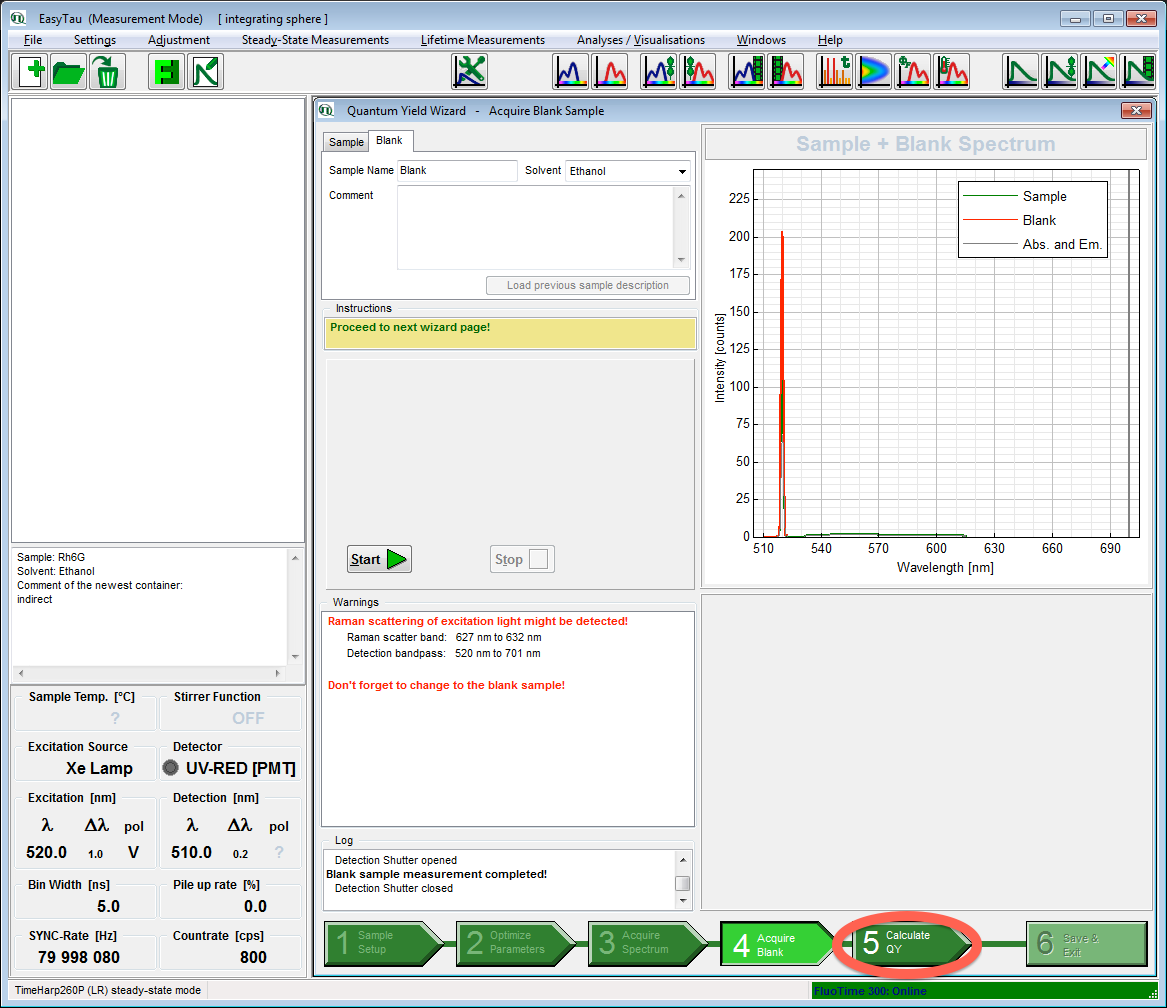Open the Steady-State Measurements menu
The height and width of the screenshot is (1008, 1167).
pos(315,40)
